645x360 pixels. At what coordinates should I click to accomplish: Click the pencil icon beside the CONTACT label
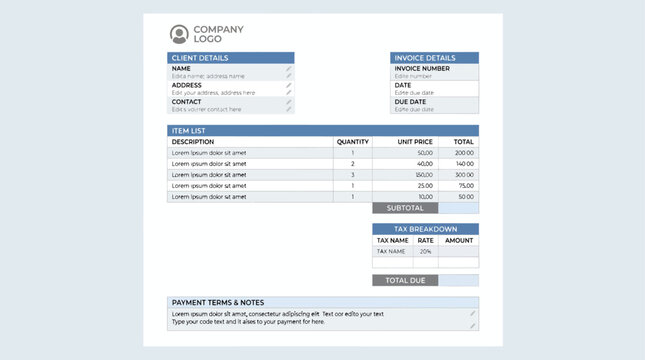point(289,102)
